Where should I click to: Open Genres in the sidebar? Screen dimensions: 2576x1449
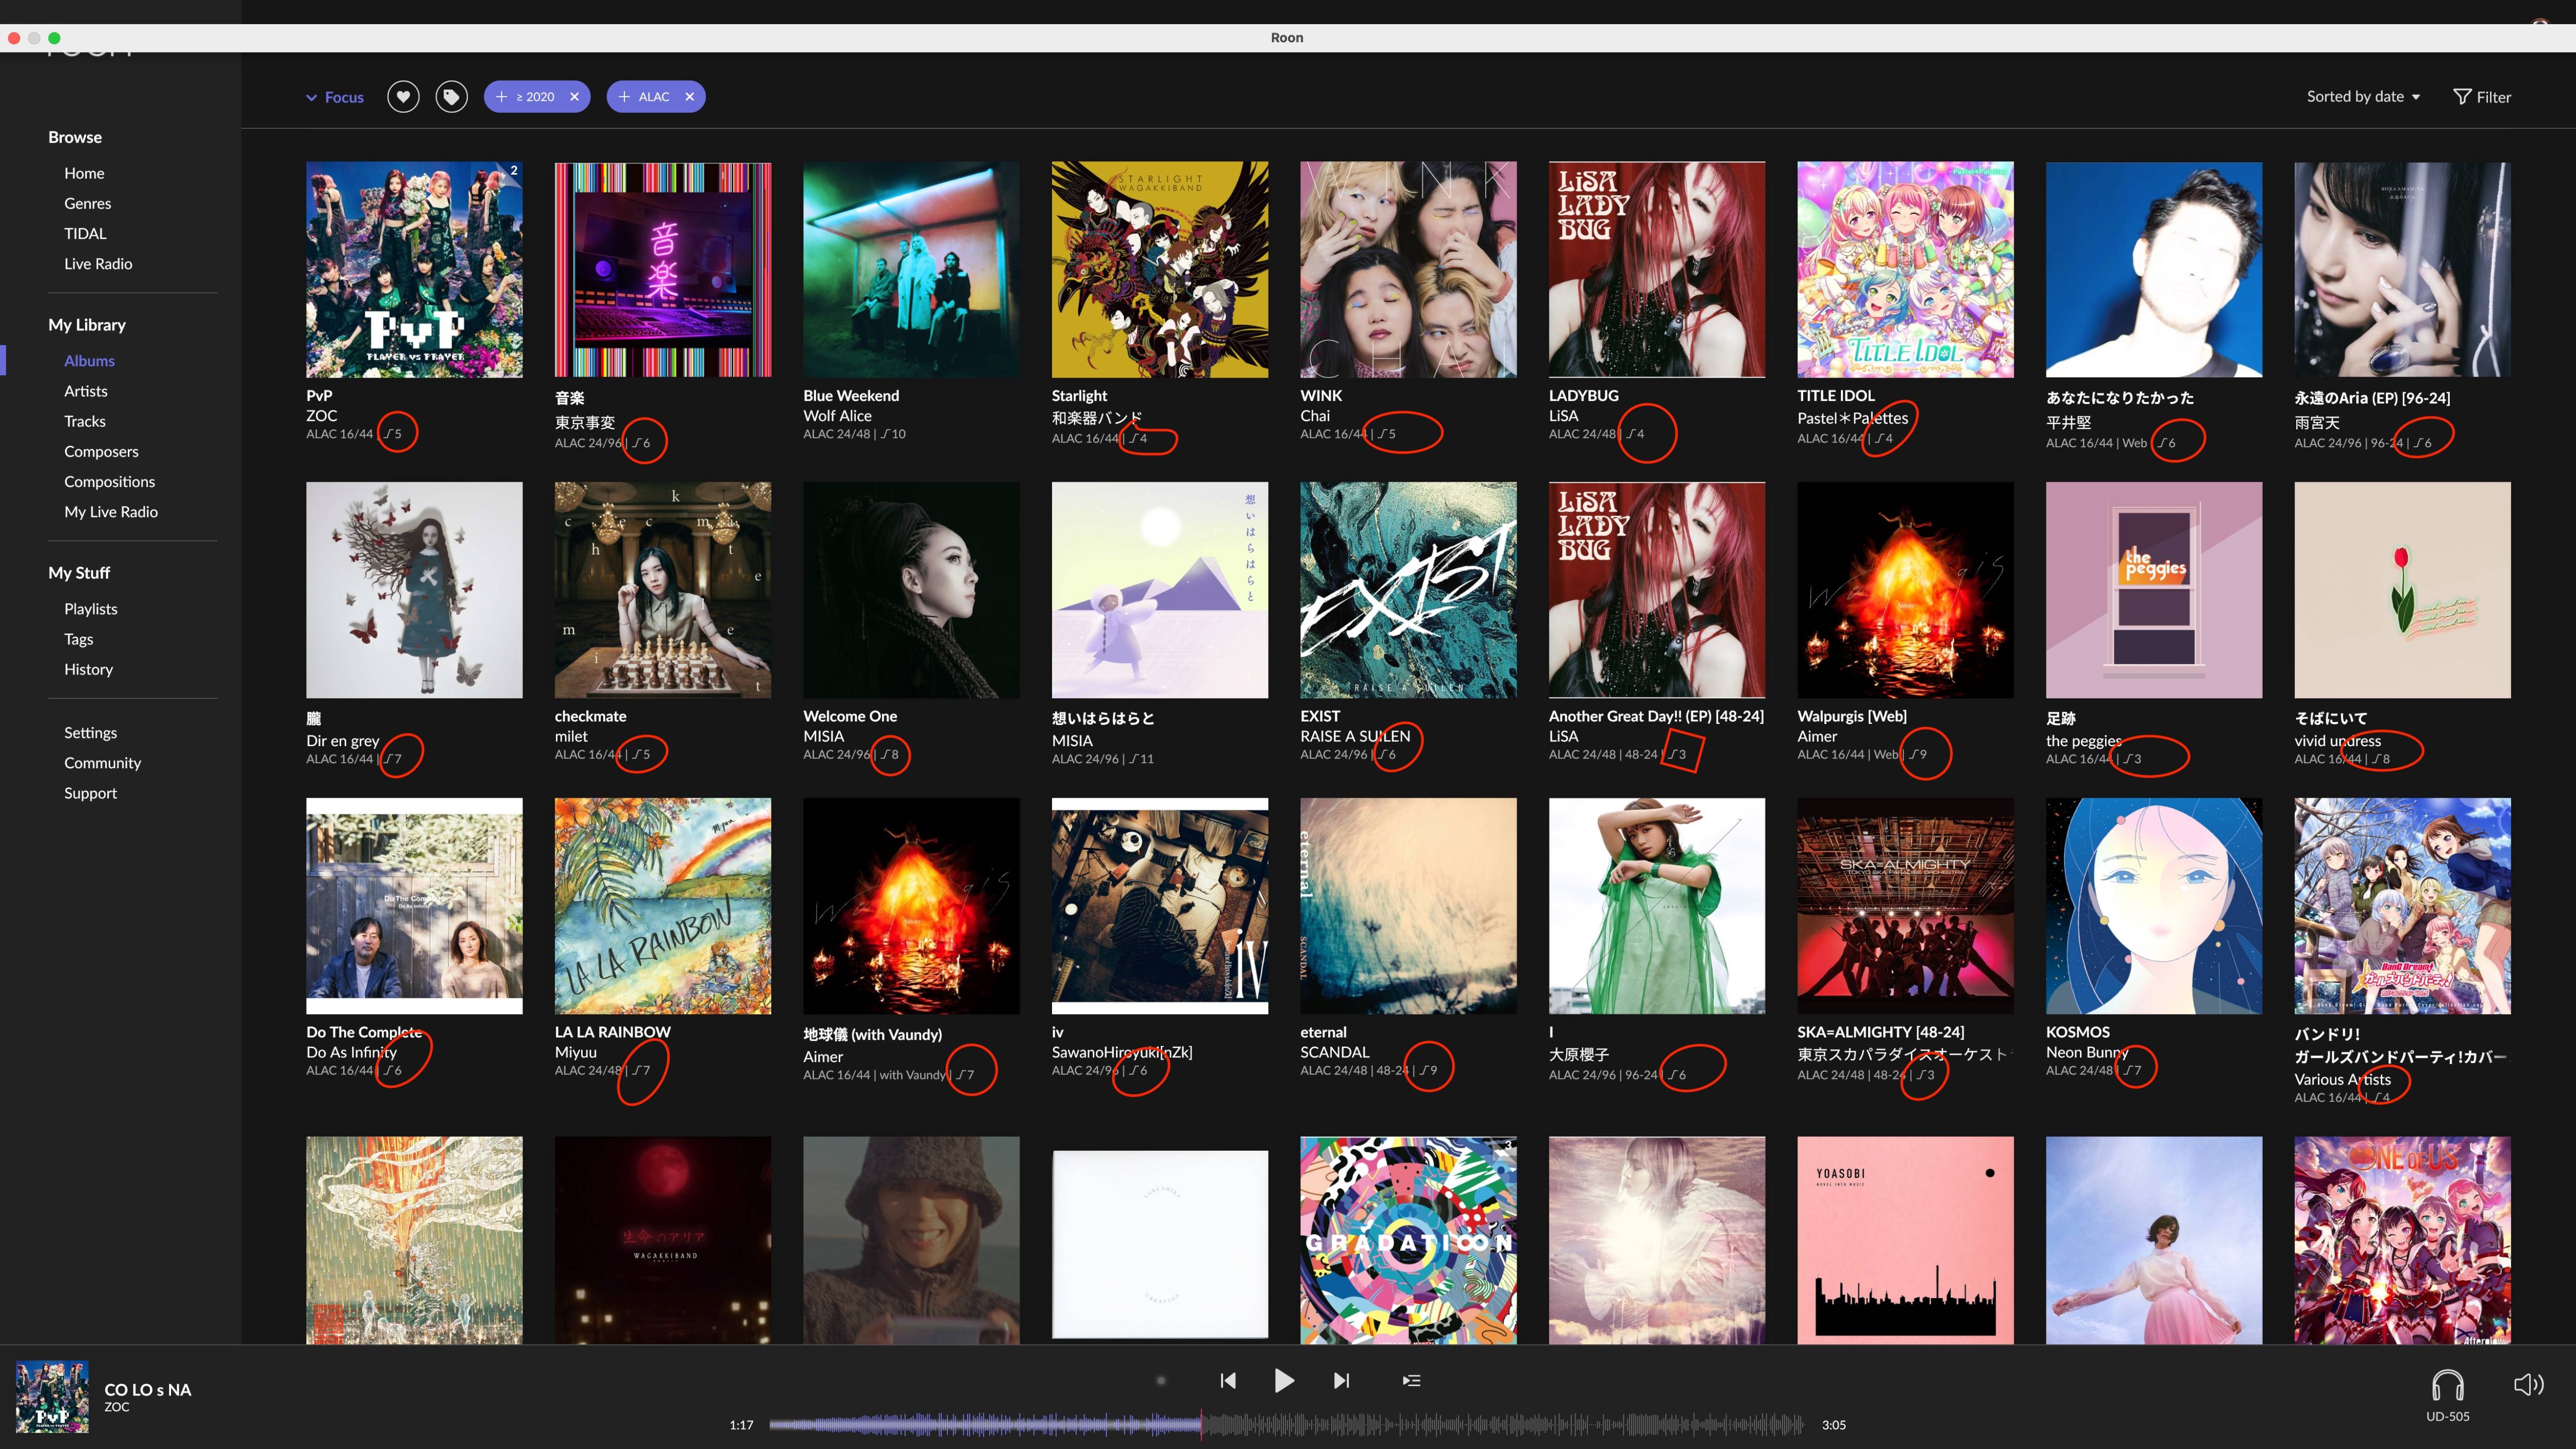88,203
